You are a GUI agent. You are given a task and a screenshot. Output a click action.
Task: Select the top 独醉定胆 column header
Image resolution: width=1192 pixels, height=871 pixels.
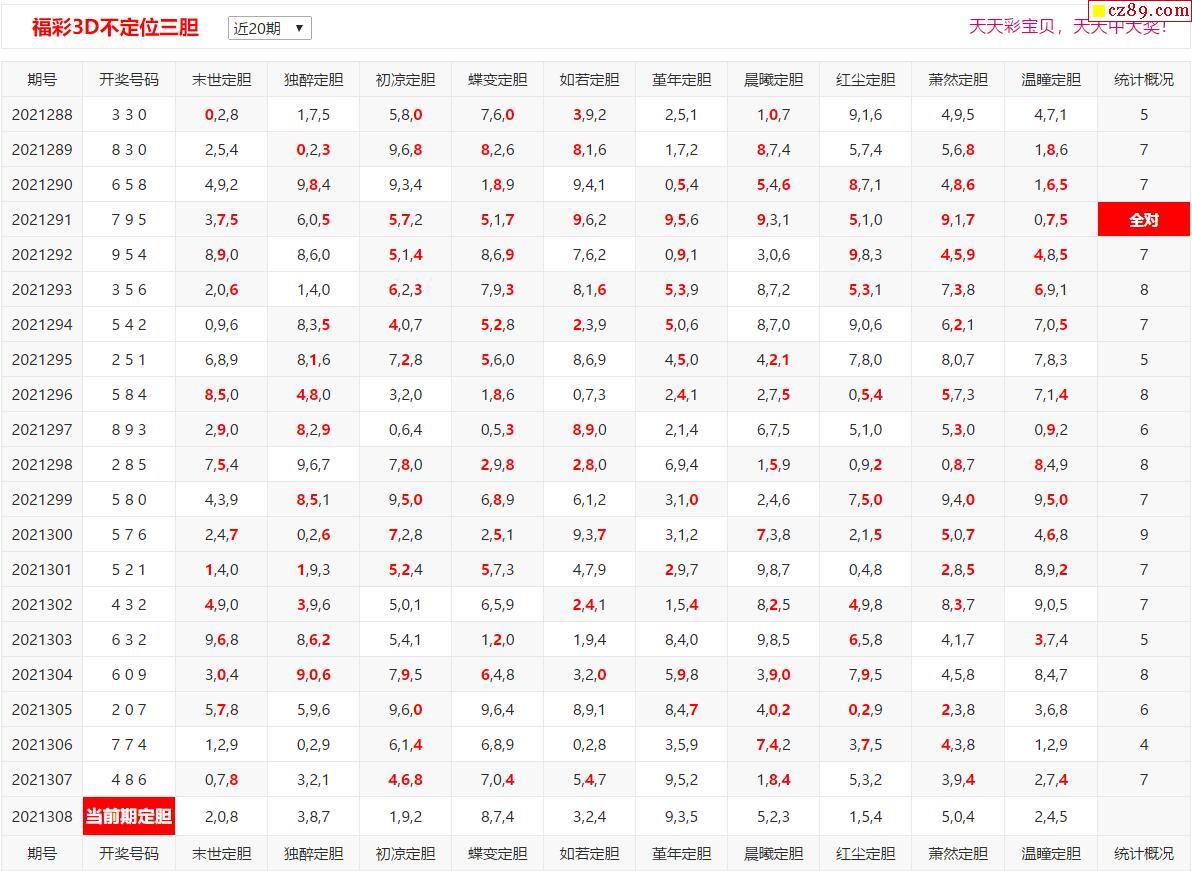(x=313, y=80)
